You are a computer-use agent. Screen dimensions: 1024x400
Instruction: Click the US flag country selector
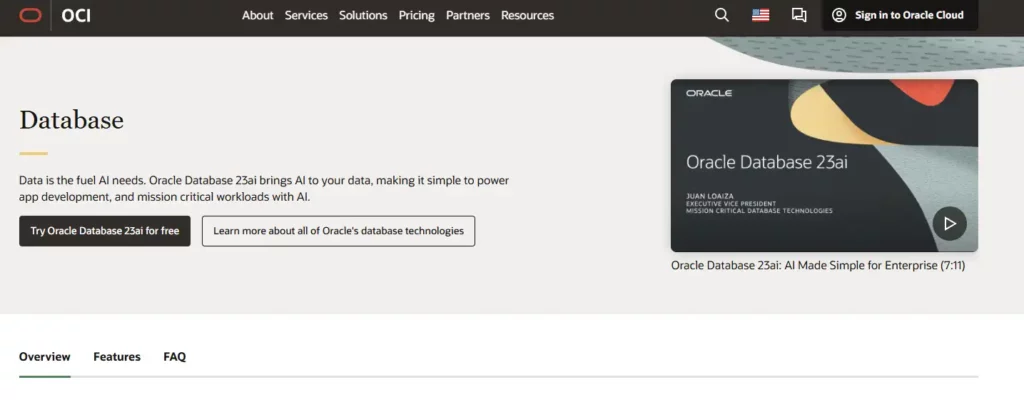760,15
